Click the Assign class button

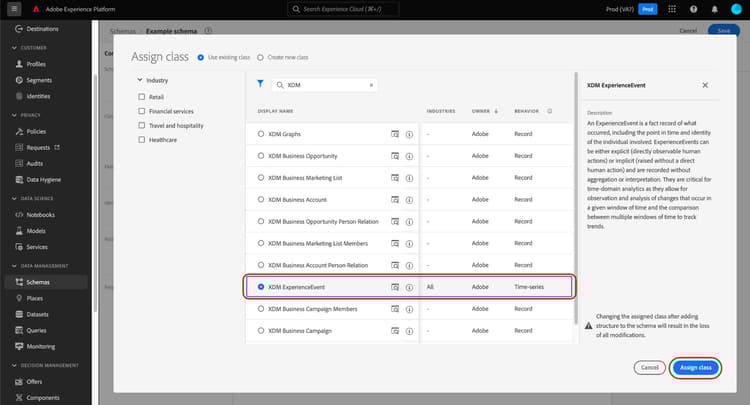click(x=695, y=367)
